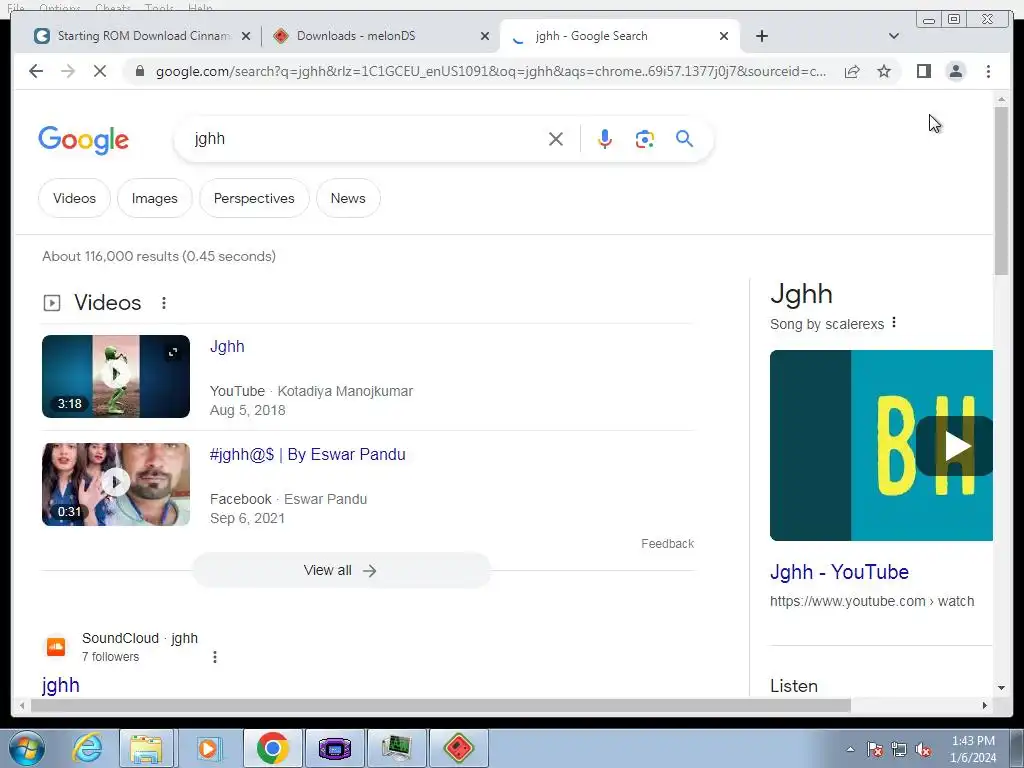1024x768 pixels.
Task: Play the 3:18 Jghh video thumbnail
Action: (116, 376)
